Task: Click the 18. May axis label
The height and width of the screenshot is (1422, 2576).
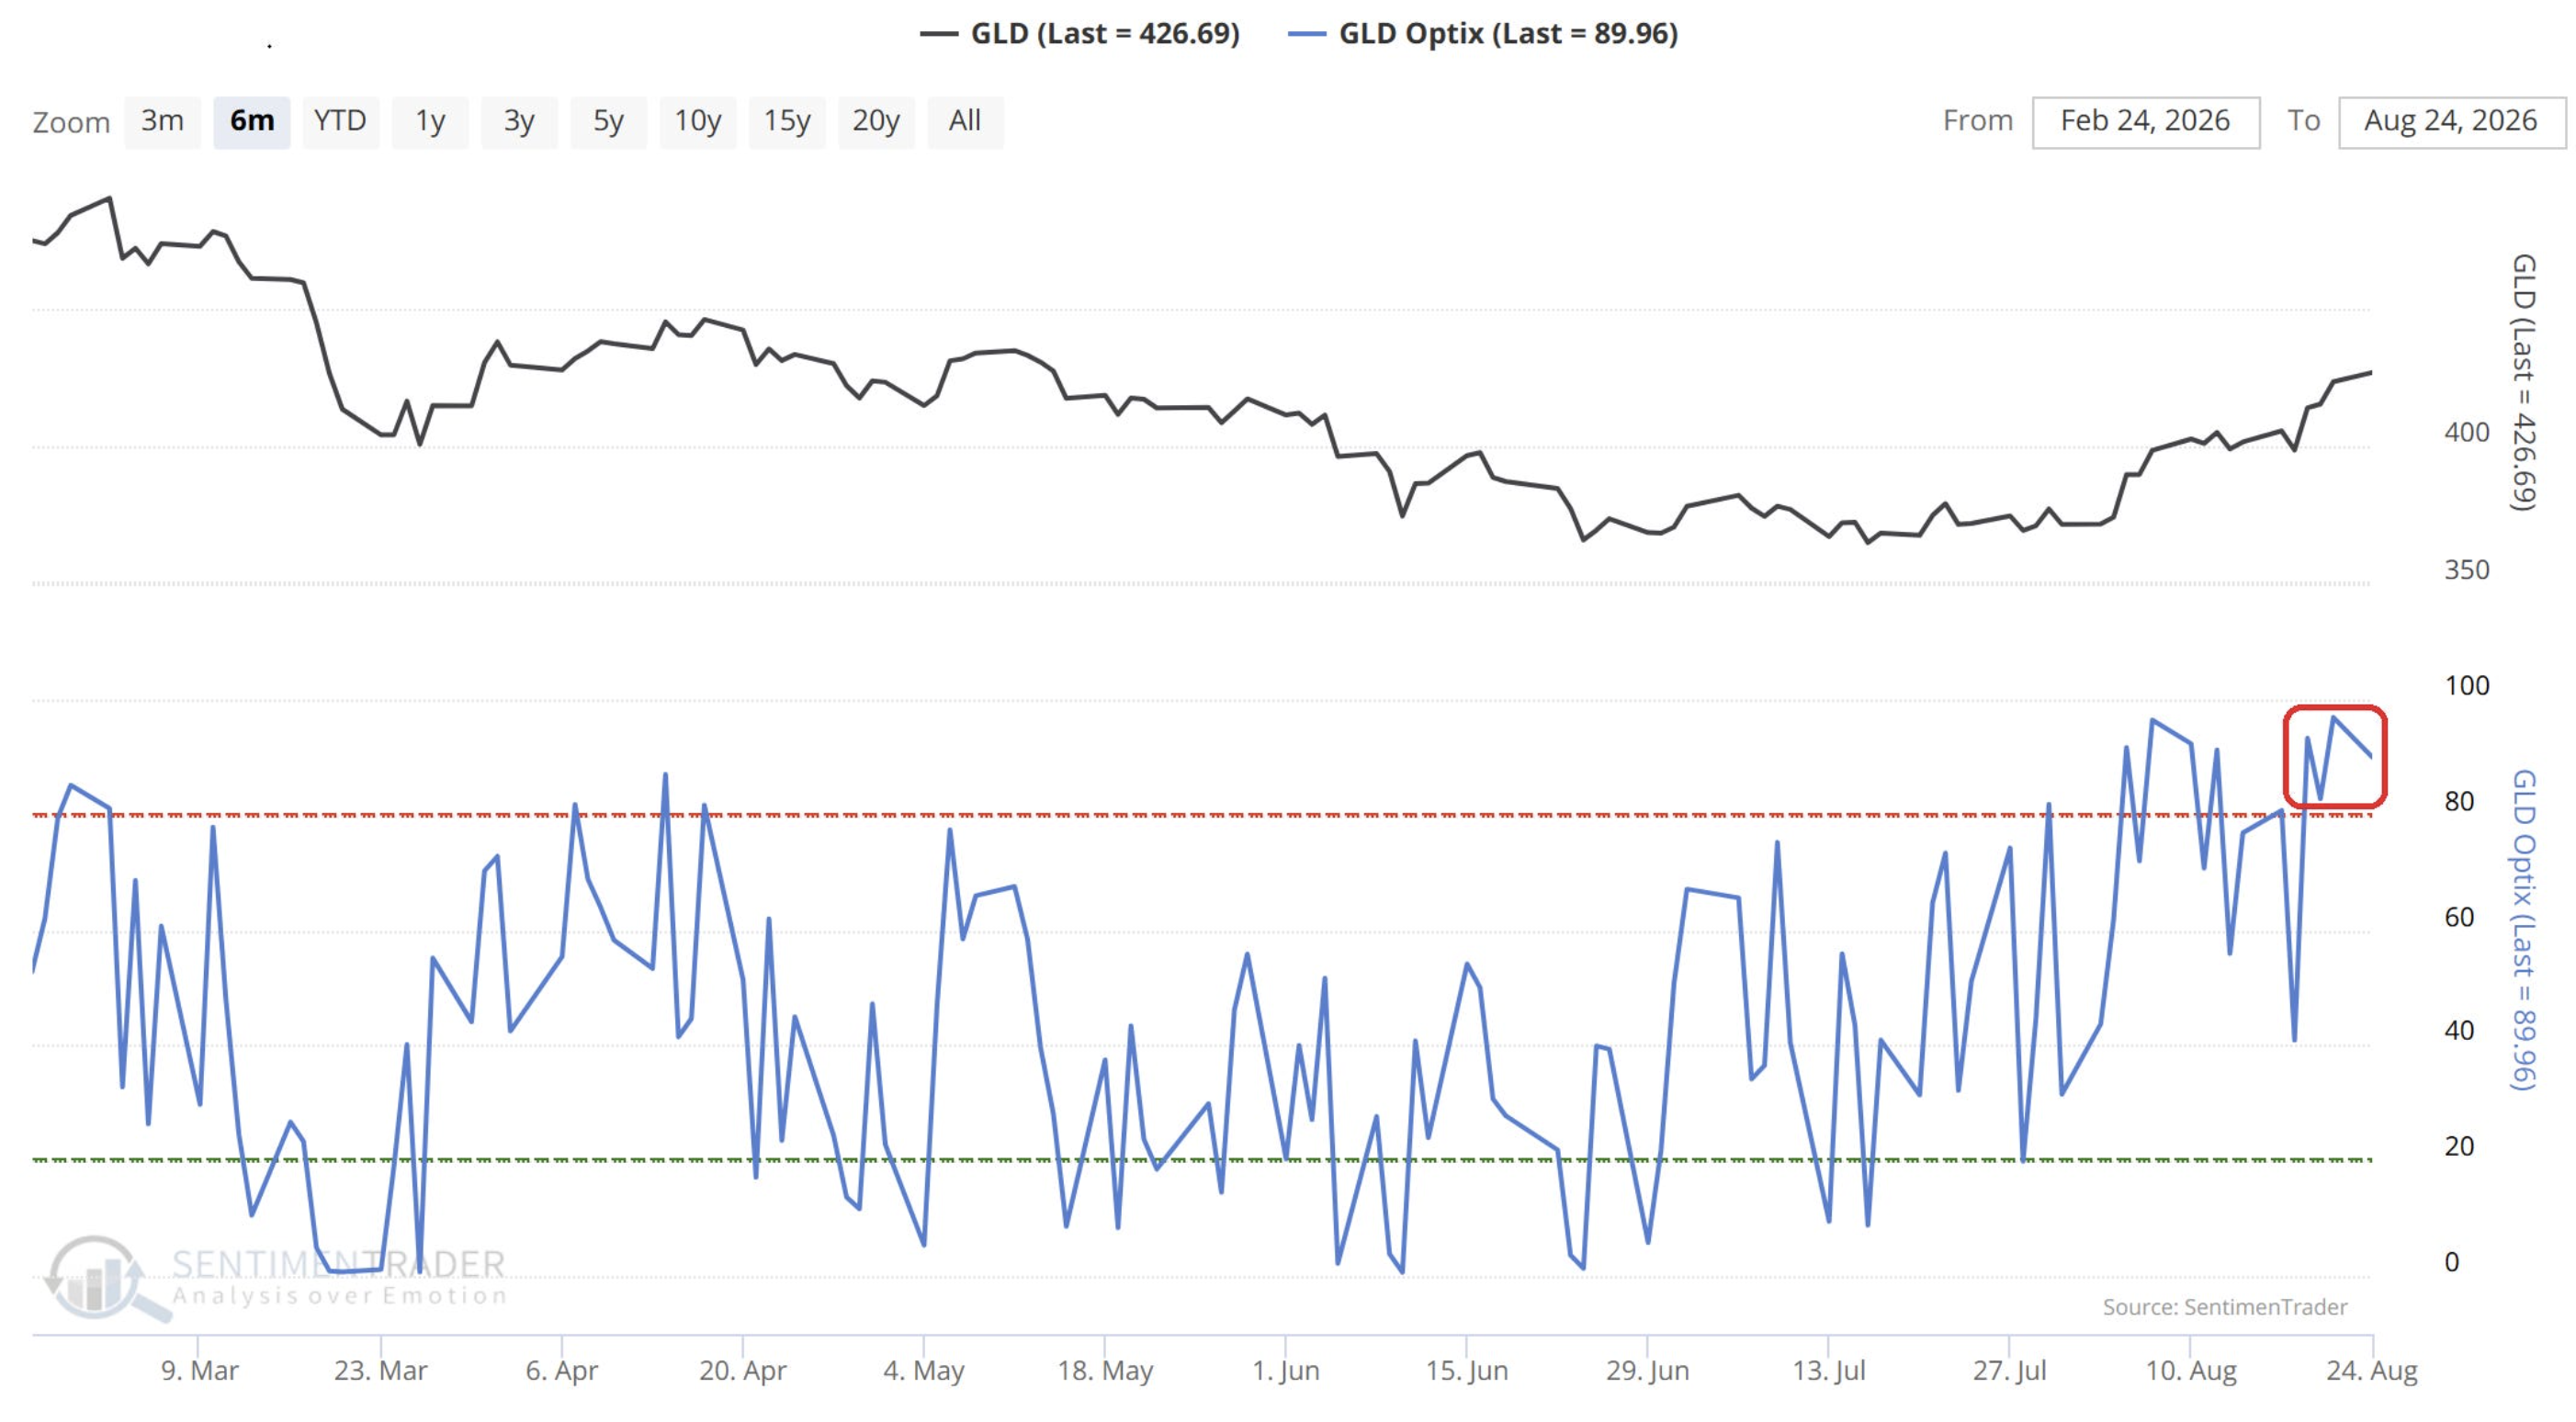Action: pyautogui.click(x=1105, y=1370)
